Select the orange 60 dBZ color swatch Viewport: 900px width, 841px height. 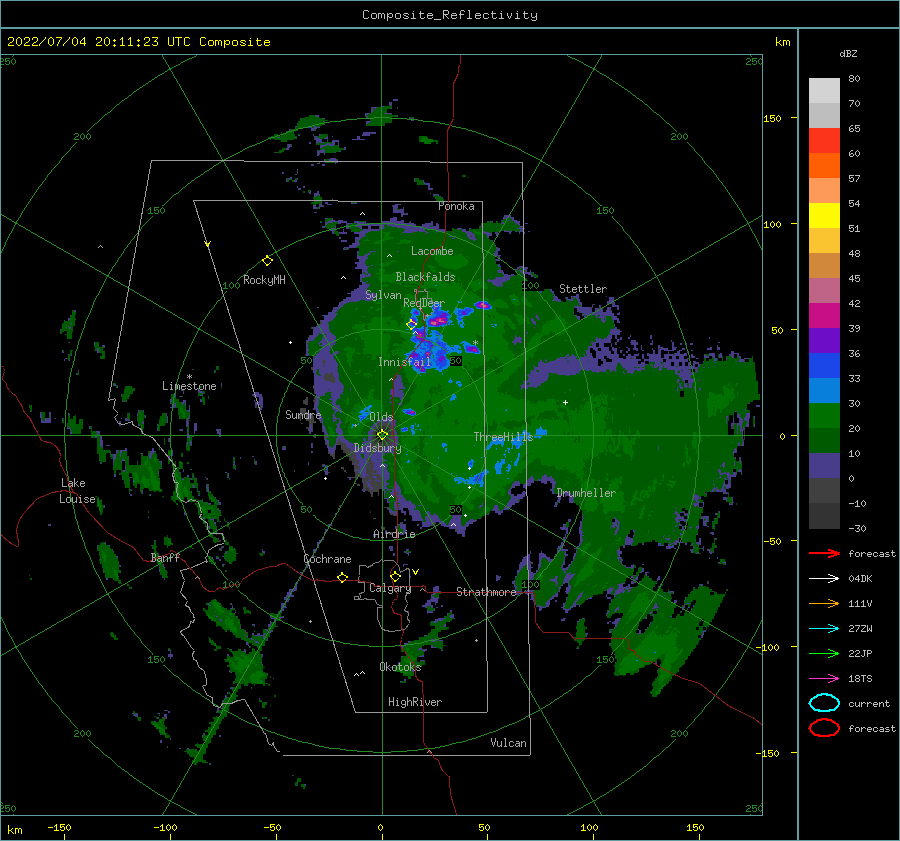[x=824, y=165]
